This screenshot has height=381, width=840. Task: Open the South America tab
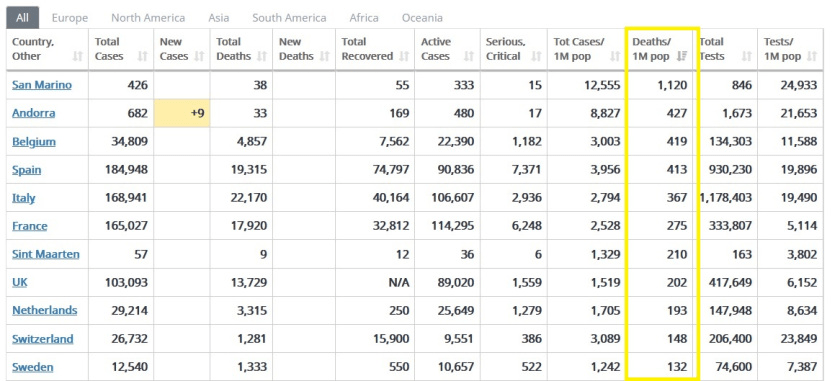(x=289, y=18)
